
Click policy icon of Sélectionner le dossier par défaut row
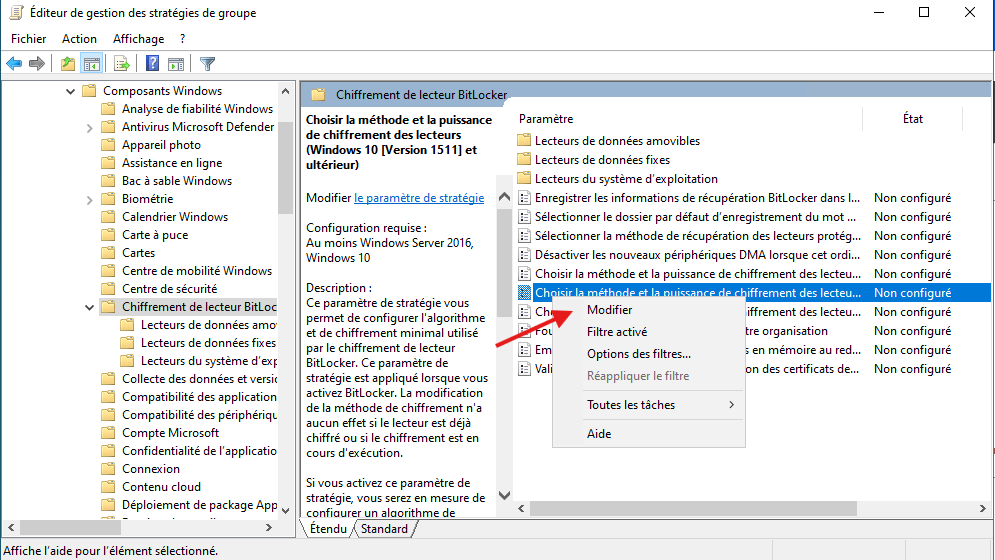pyautogui.click(x=524, y=217)
